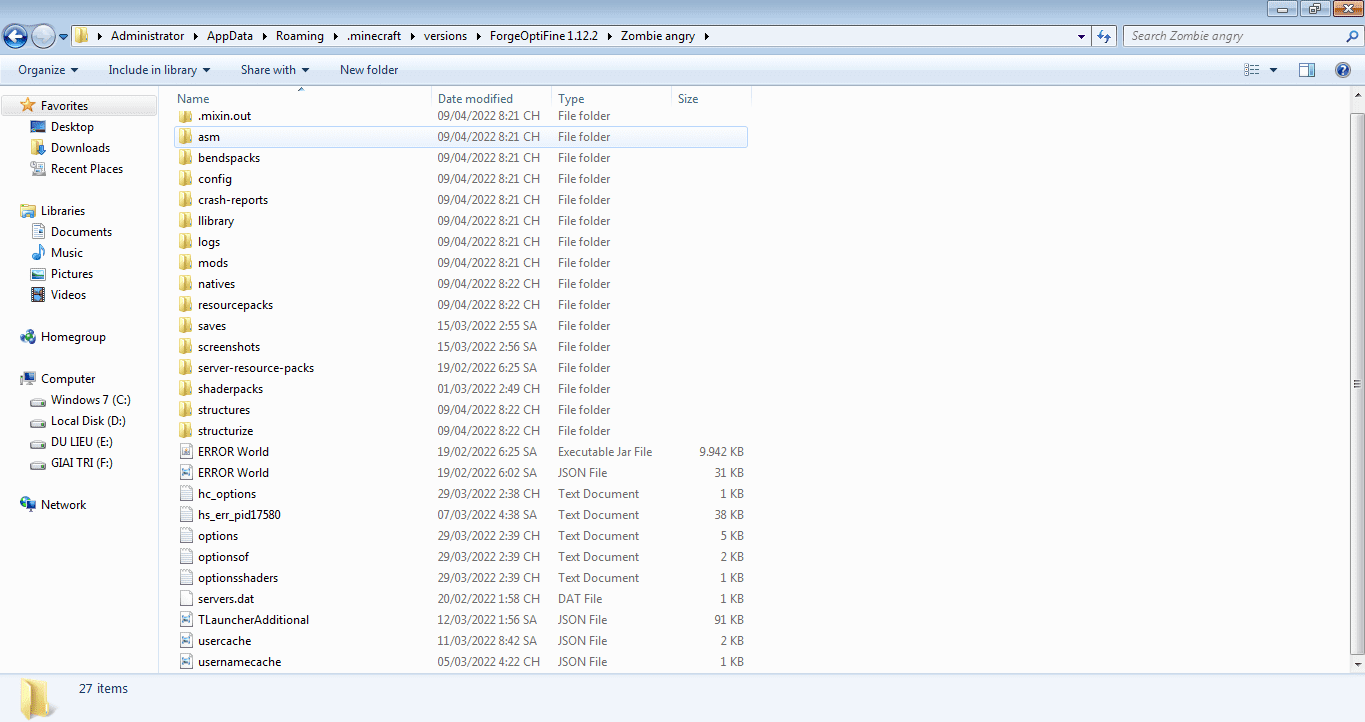Click the Pictures library icon
Image resolution: width=1365 pixels, height=722 pixels.
38,274
